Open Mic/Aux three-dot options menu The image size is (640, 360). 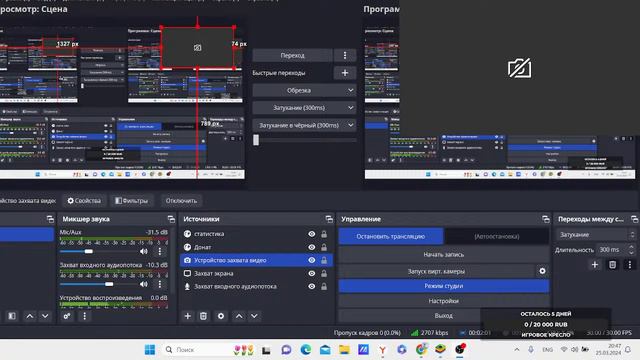pyautogui.click(x=160, y=251)
